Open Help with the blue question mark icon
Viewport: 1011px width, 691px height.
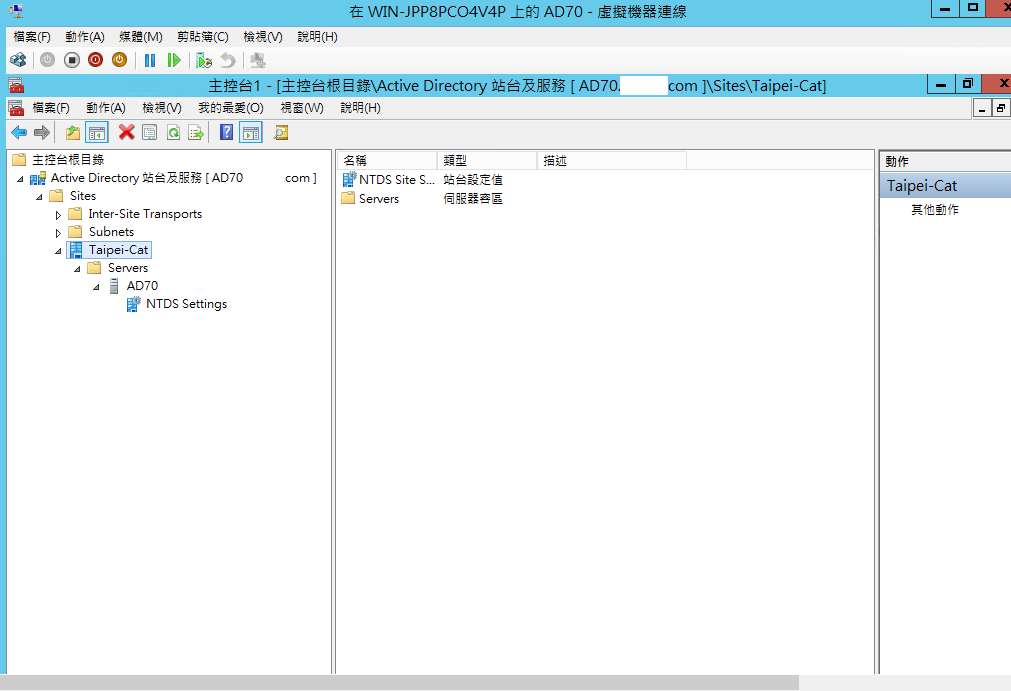coord(226,132)
